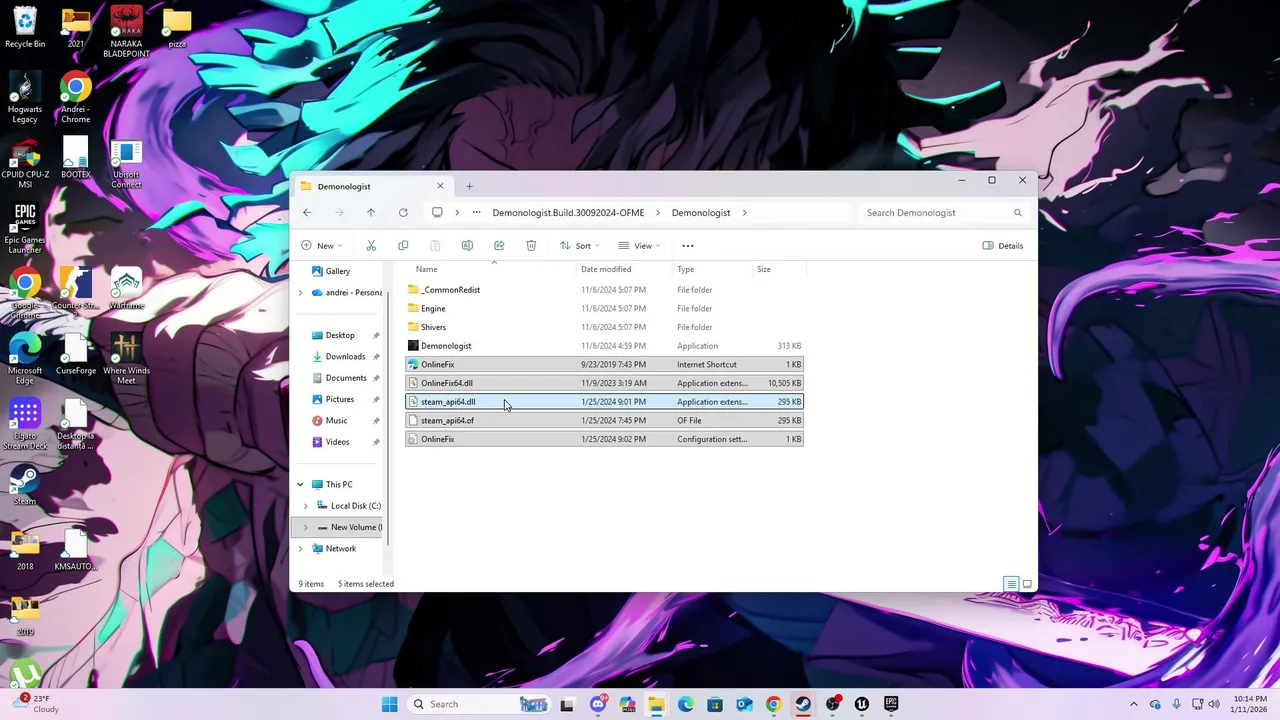The image size is (1280, 720).
Task: Click the Back arrow in Explorer
Action: point(307,213)
